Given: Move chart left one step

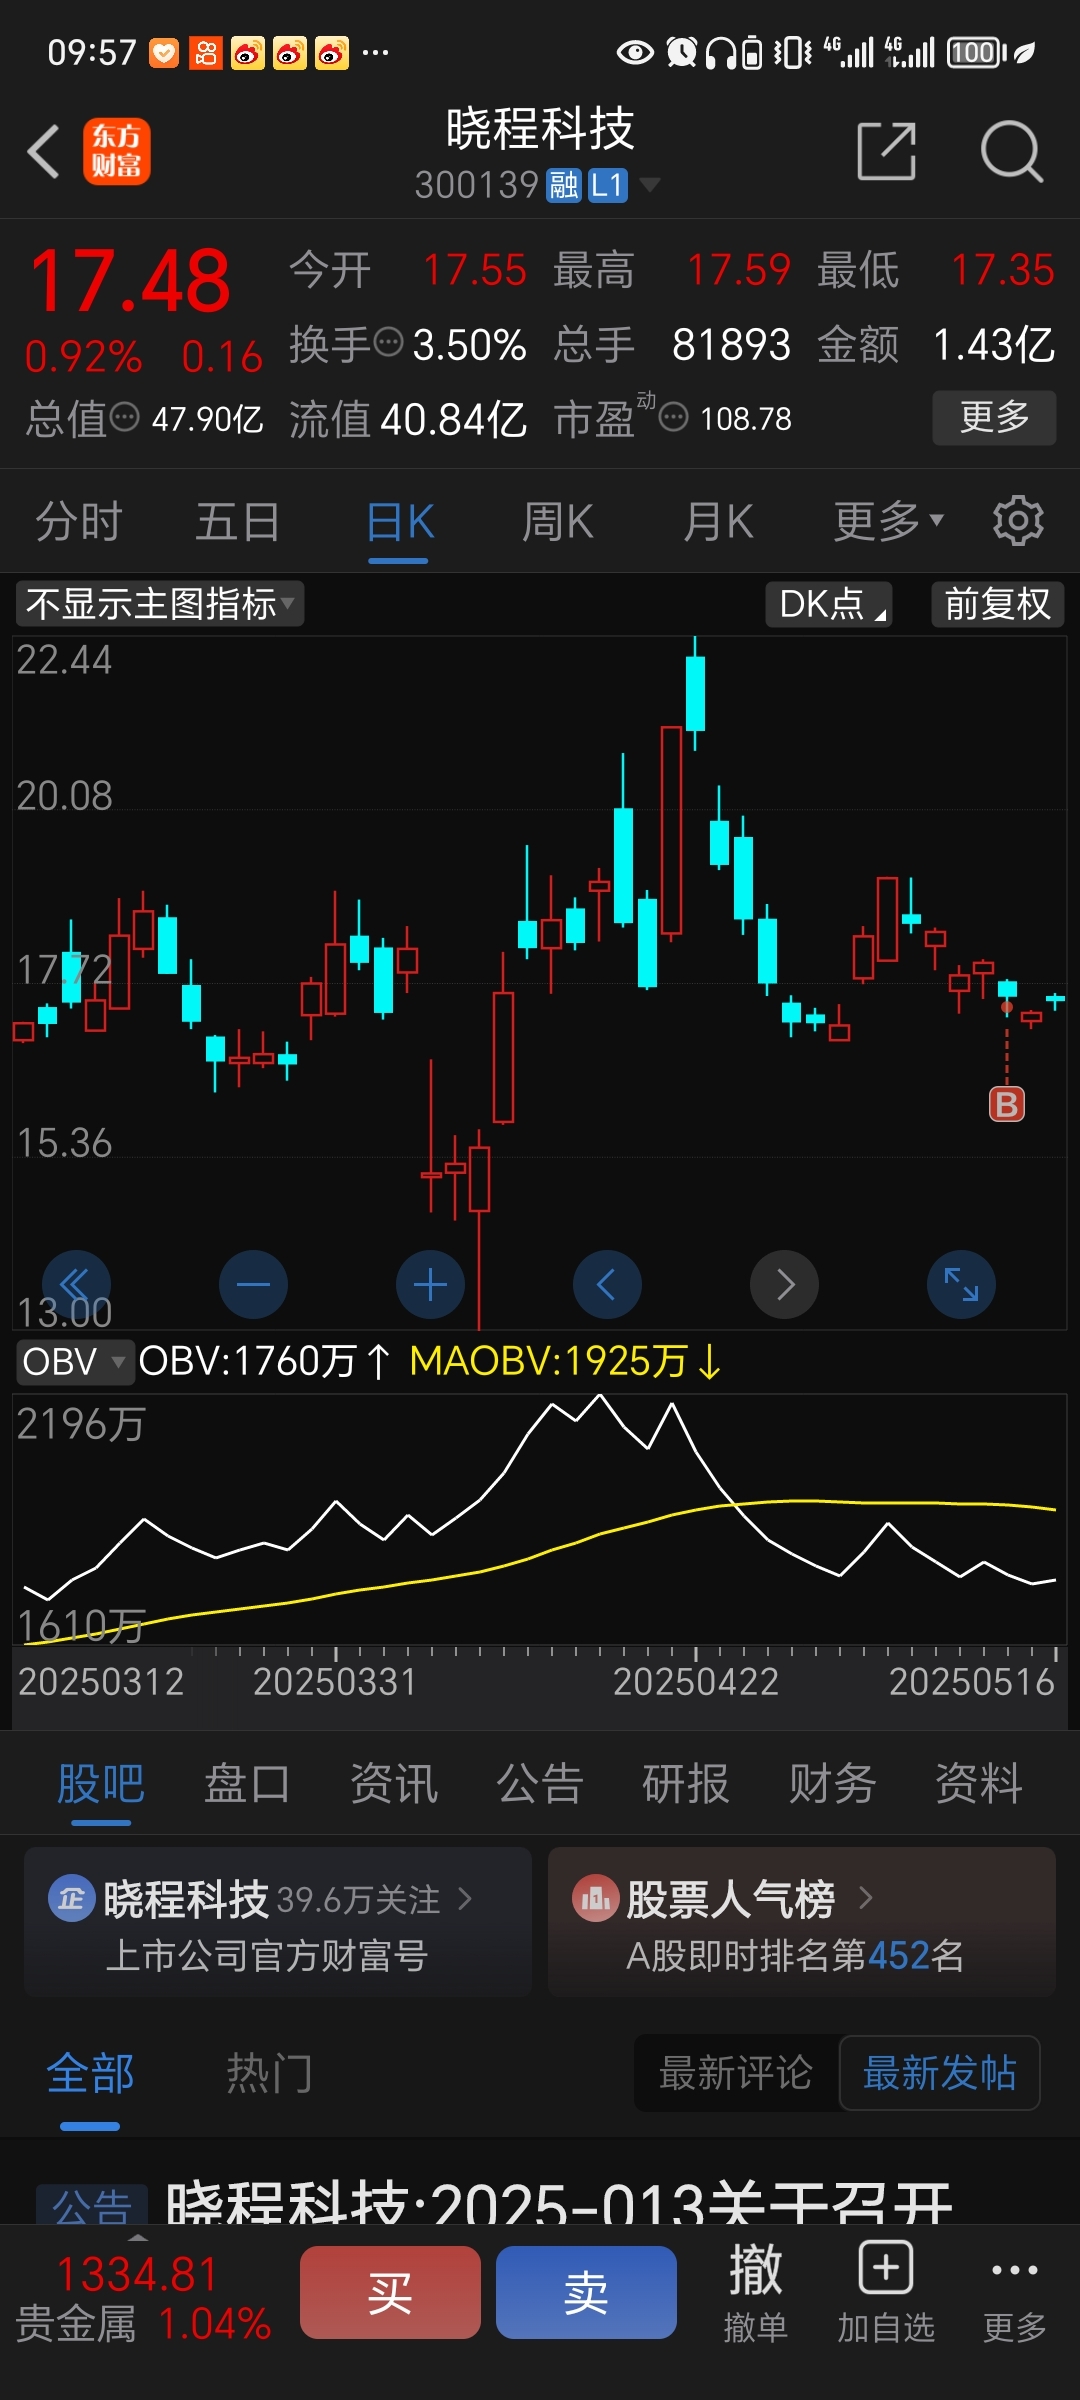Looking at the screenshot, I should click(607, 1284).
